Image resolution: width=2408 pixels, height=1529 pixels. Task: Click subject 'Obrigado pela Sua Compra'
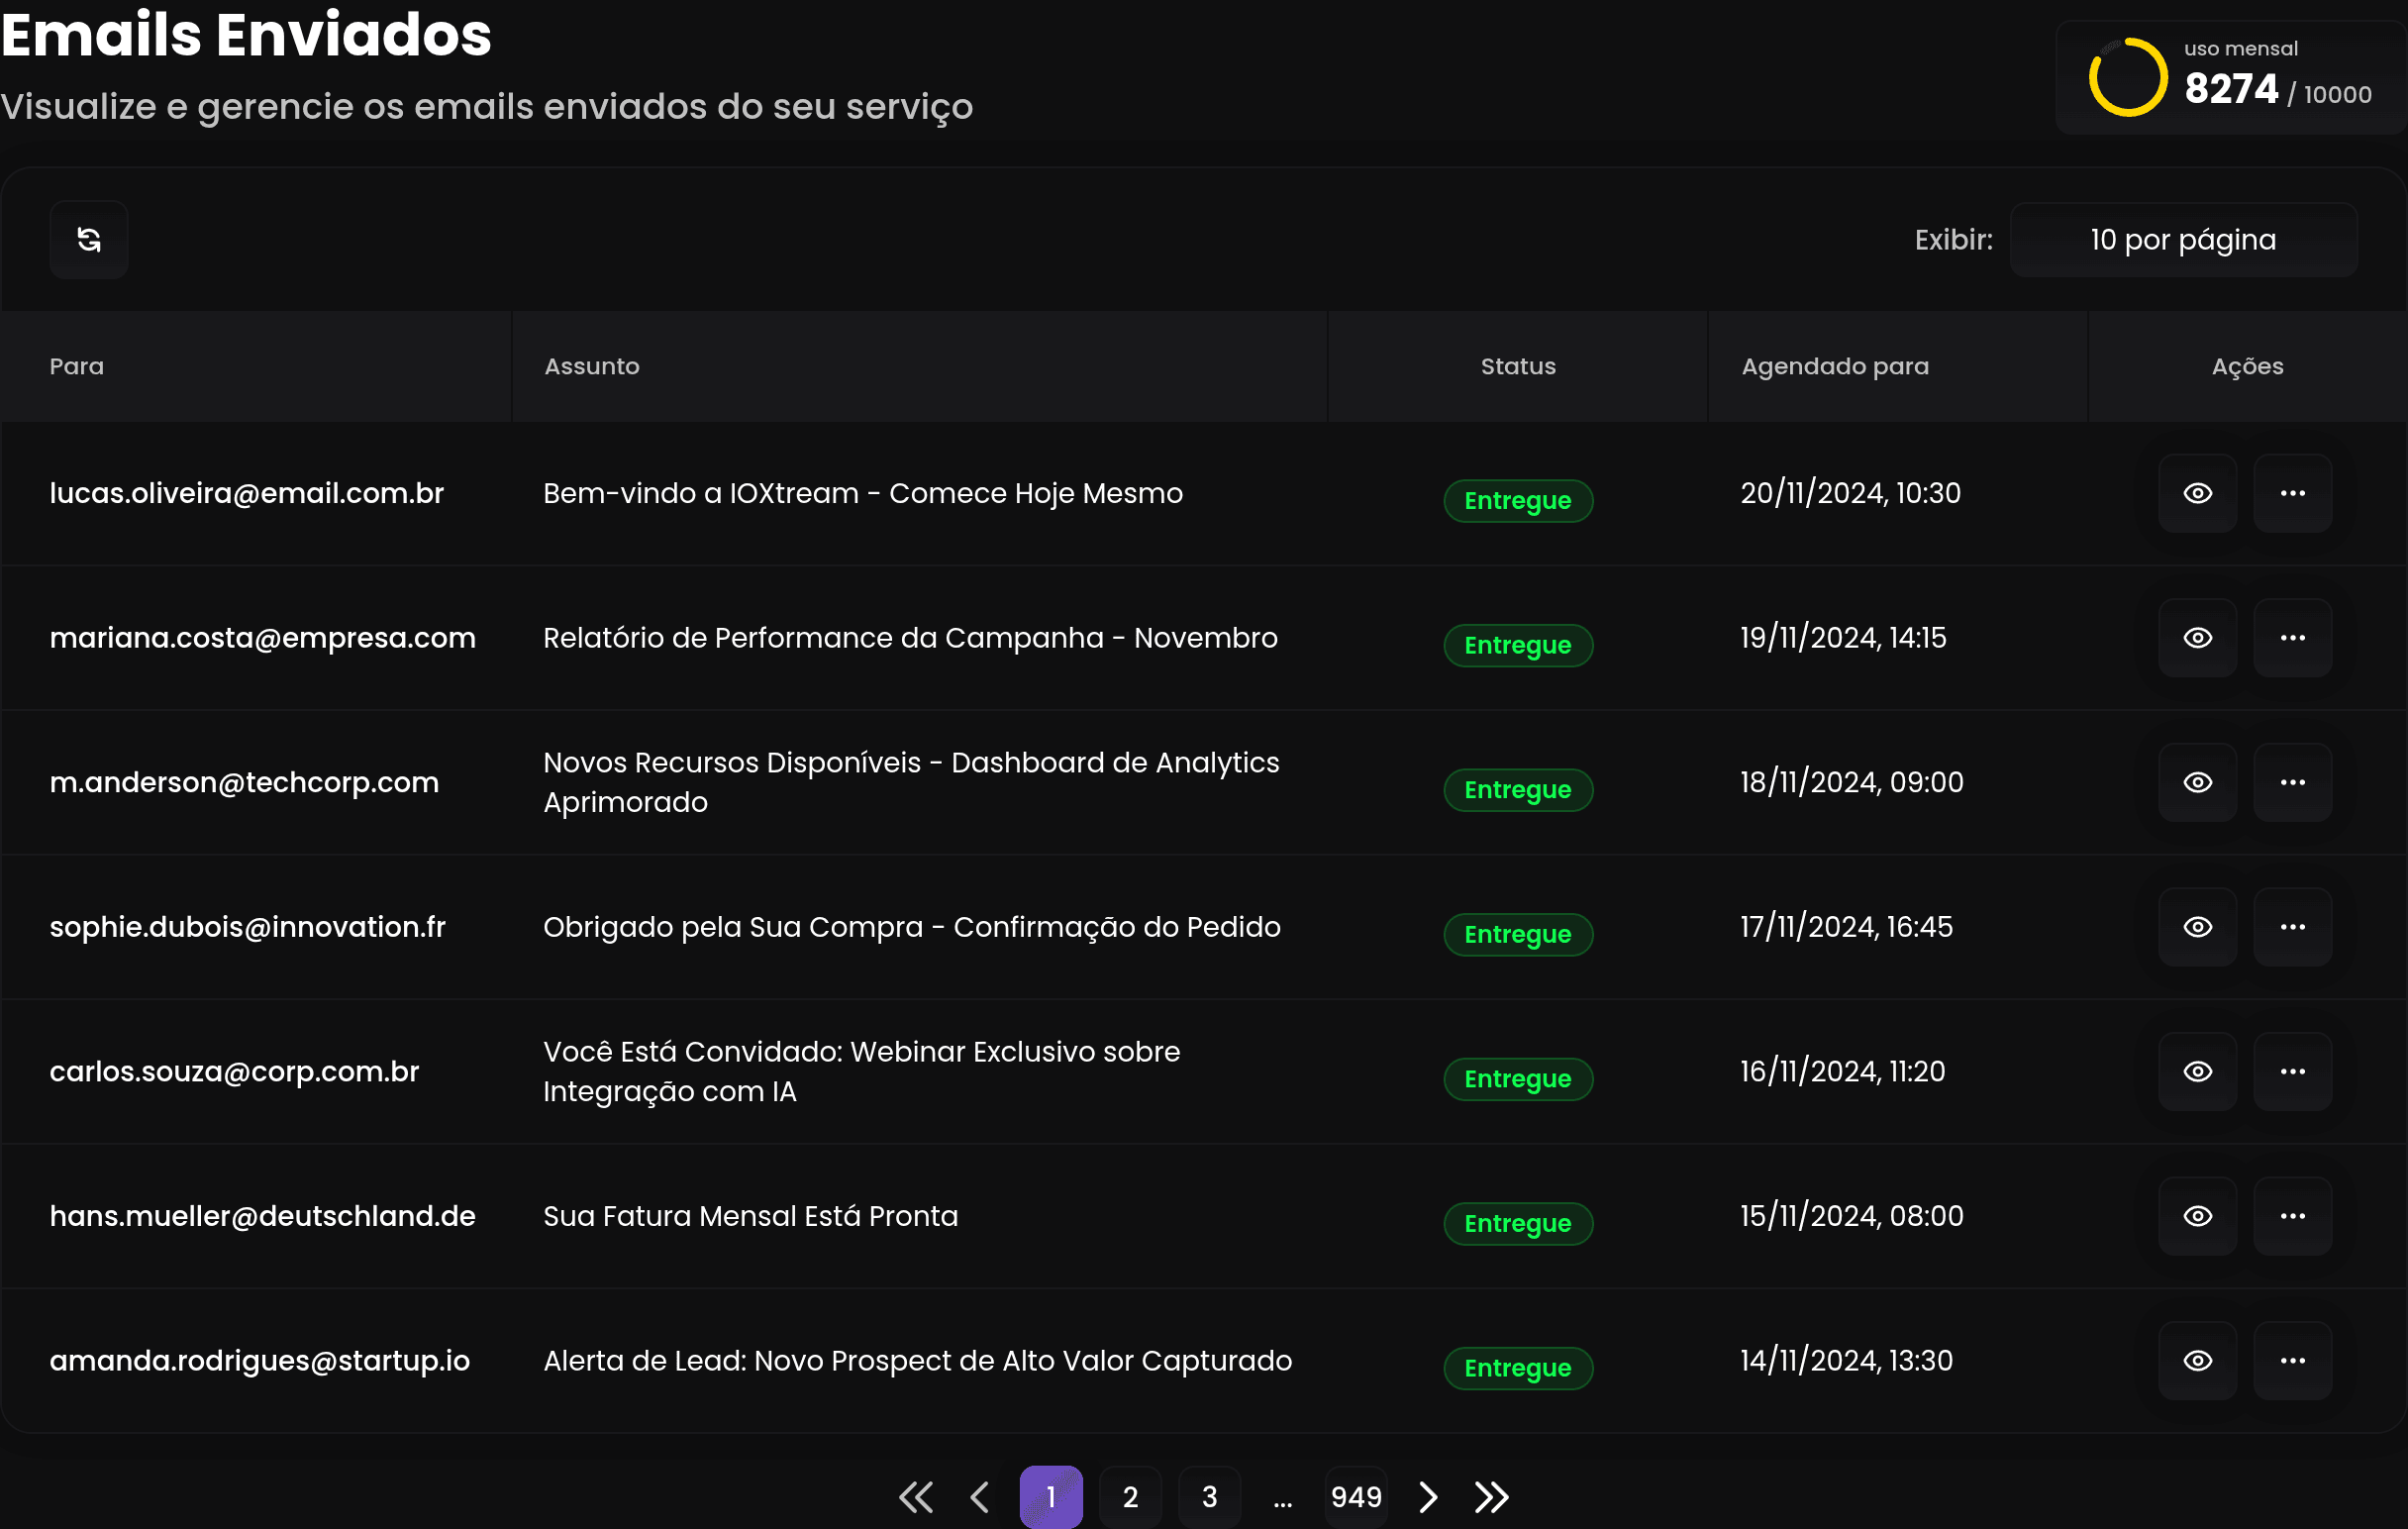pyautogui.click(x=911, y=927)
